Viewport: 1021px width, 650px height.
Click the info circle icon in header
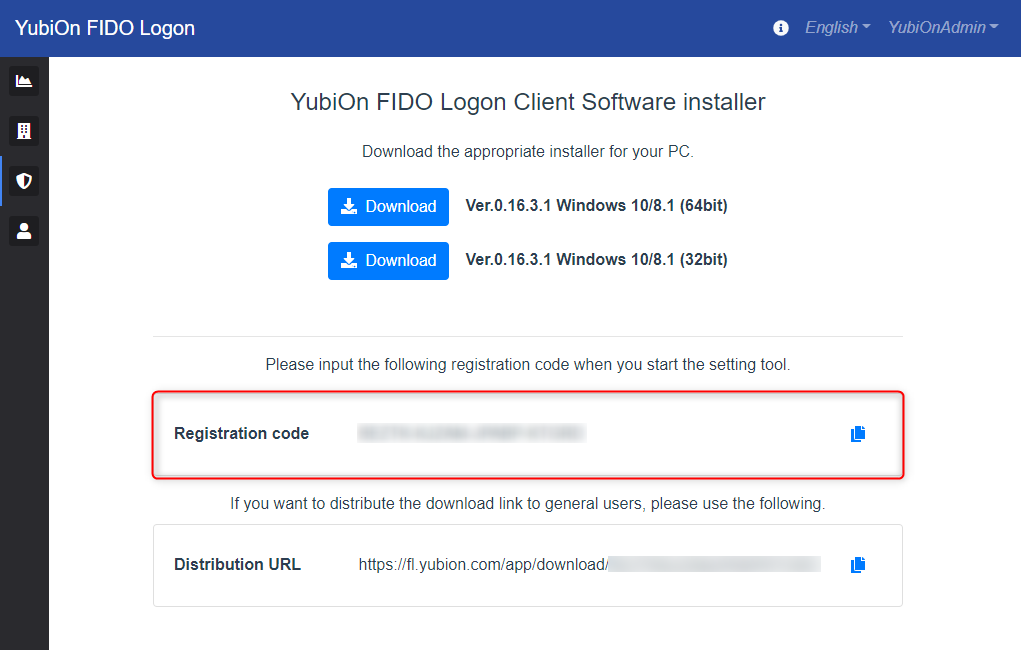[780, 28]
